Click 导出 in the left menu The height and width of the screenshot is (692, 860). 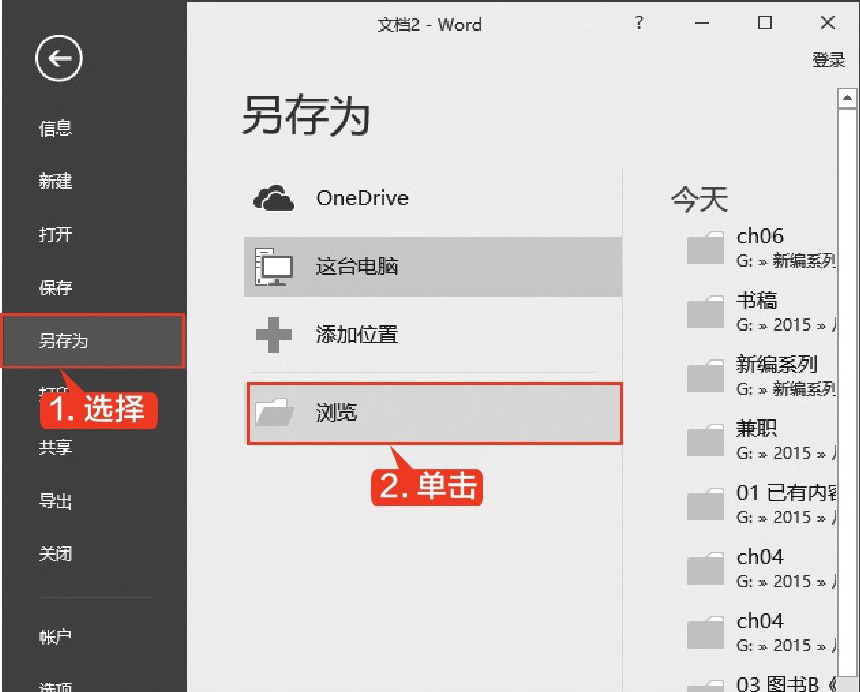tap(56, 501)
